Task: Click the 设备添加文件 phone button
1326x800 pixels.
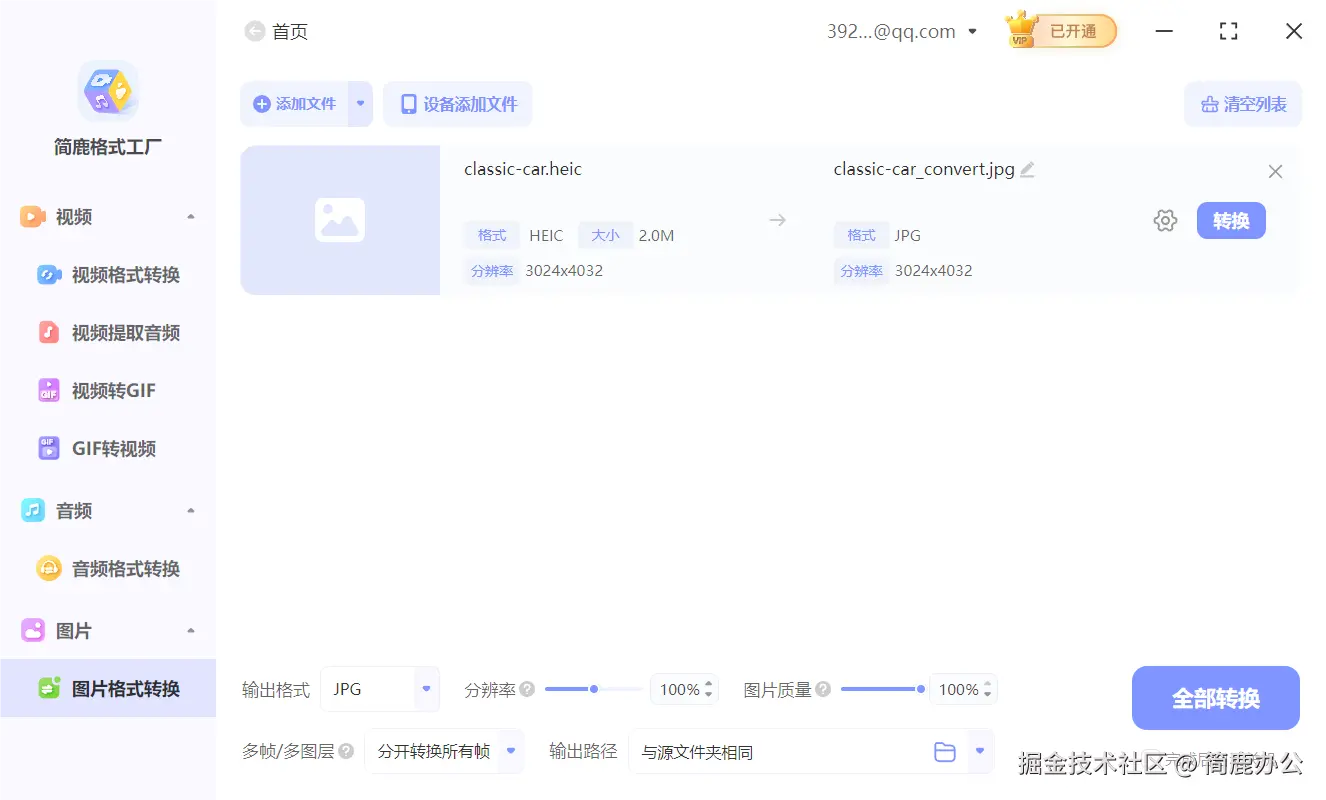Action: tap(458, 103)
